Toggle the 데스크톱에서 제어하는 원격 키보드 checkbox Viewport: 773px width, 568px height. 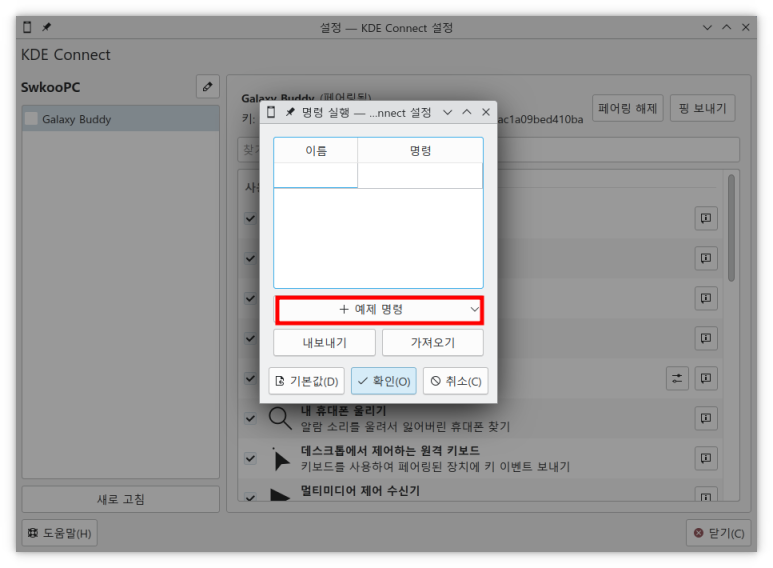click(250, 458)
